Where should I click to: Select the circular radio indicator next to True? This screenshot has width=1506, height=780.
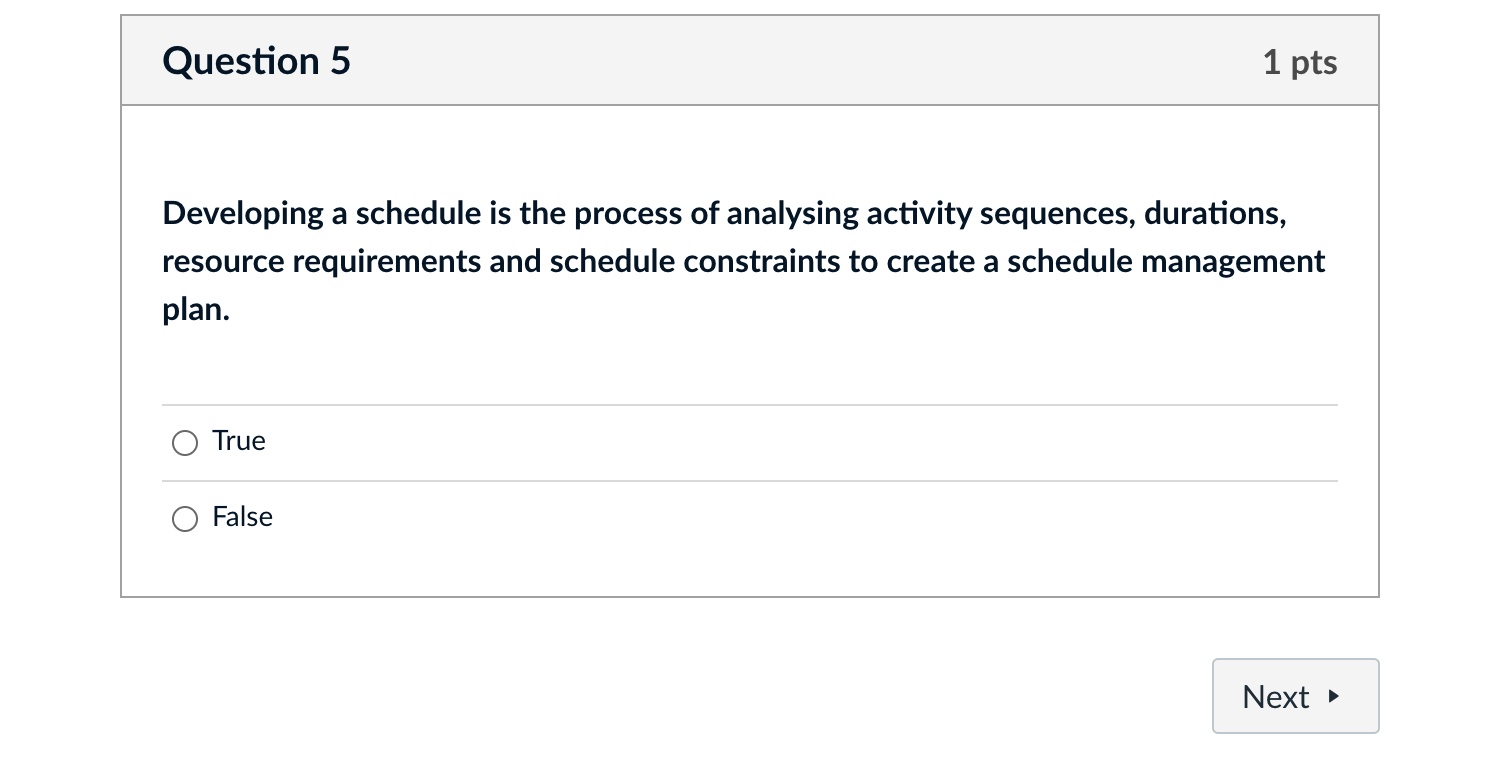point(184,442)
